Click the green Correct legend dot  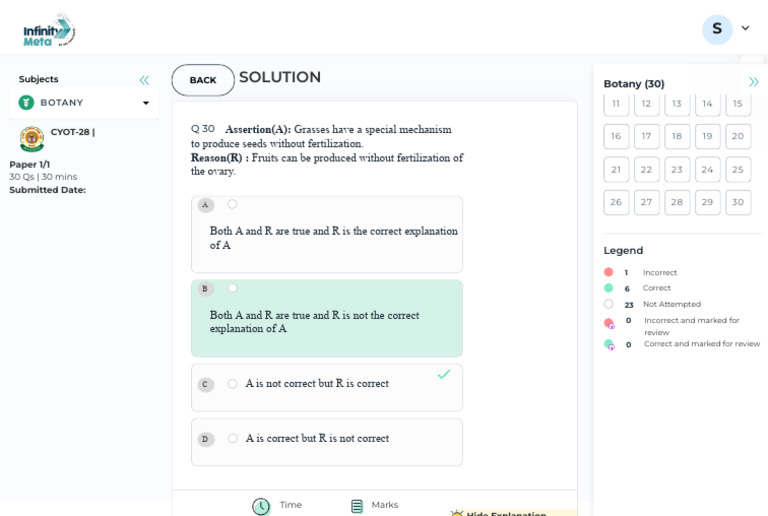pos(608,288)
